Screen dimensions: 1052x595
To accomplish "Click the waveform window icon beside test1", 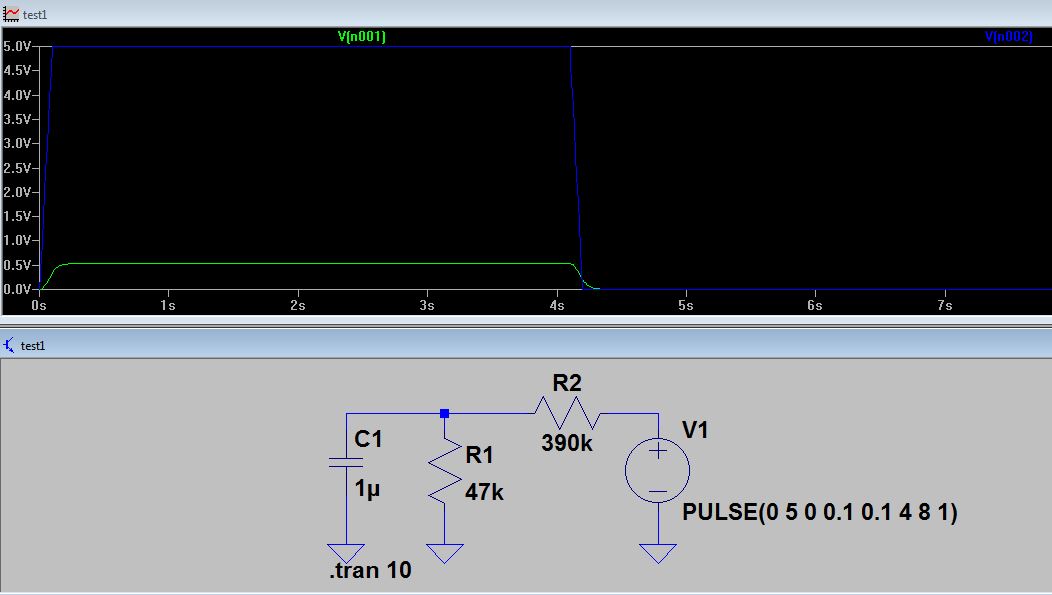I will point(11,13).
